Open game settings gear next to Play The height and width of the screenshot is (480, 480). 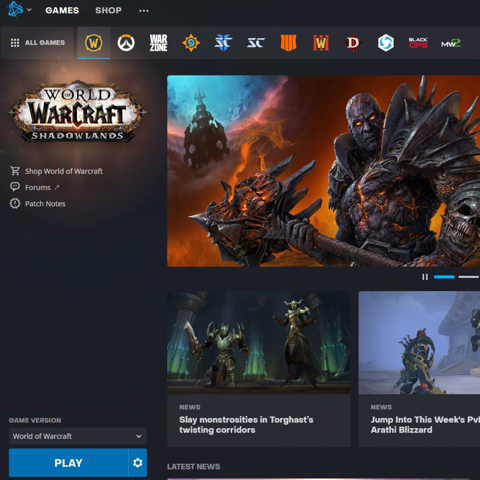coord(138,463)
